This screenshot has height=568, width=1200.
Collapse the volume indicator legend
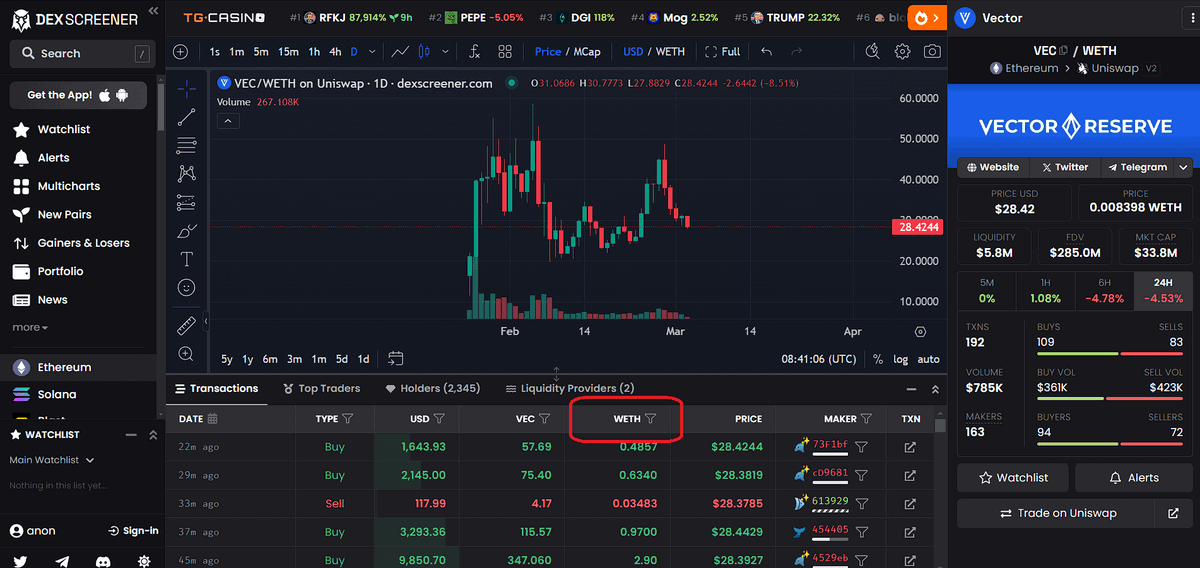tap(228, 121)
